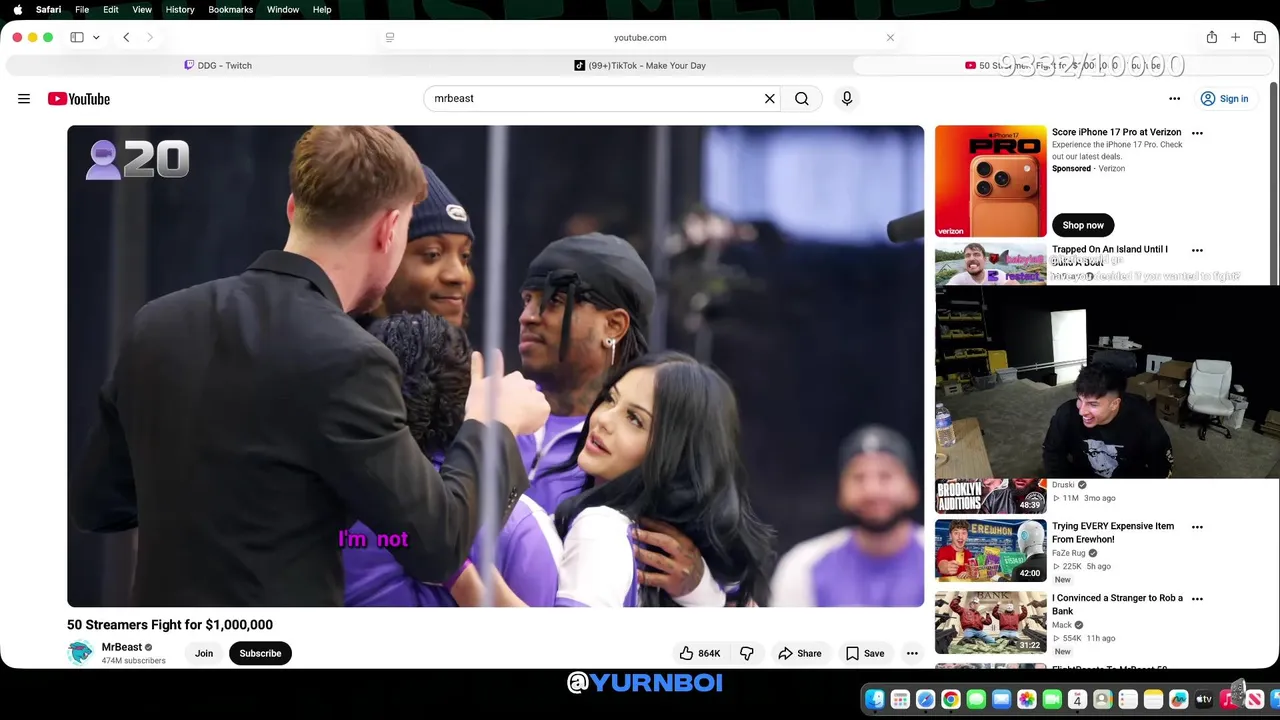Open Apple TV from the Dock
The image size is (1280, 720).
1204,699
